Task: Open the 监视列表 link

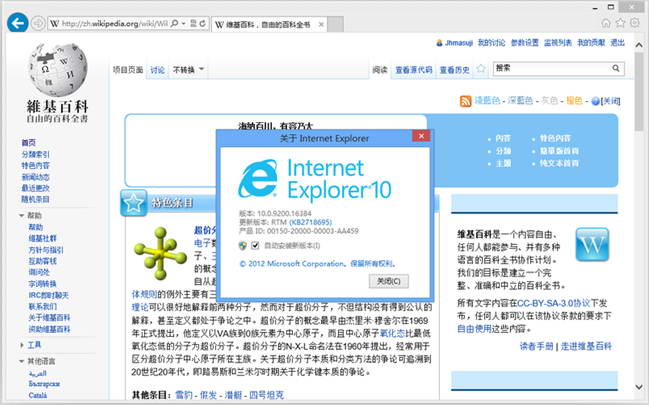Action: click(558, 42)
